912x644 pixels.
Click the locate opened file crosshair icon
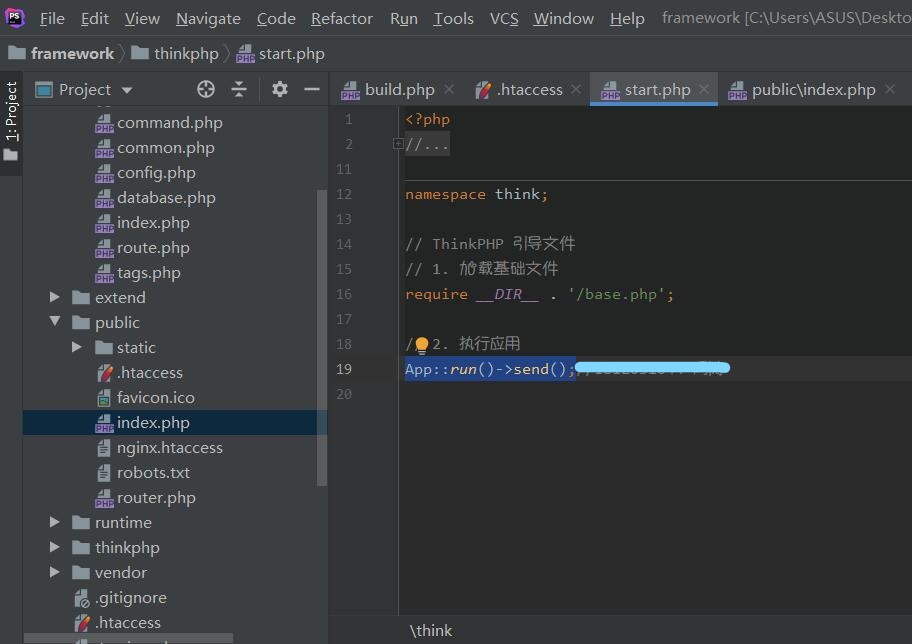point(206,89)
